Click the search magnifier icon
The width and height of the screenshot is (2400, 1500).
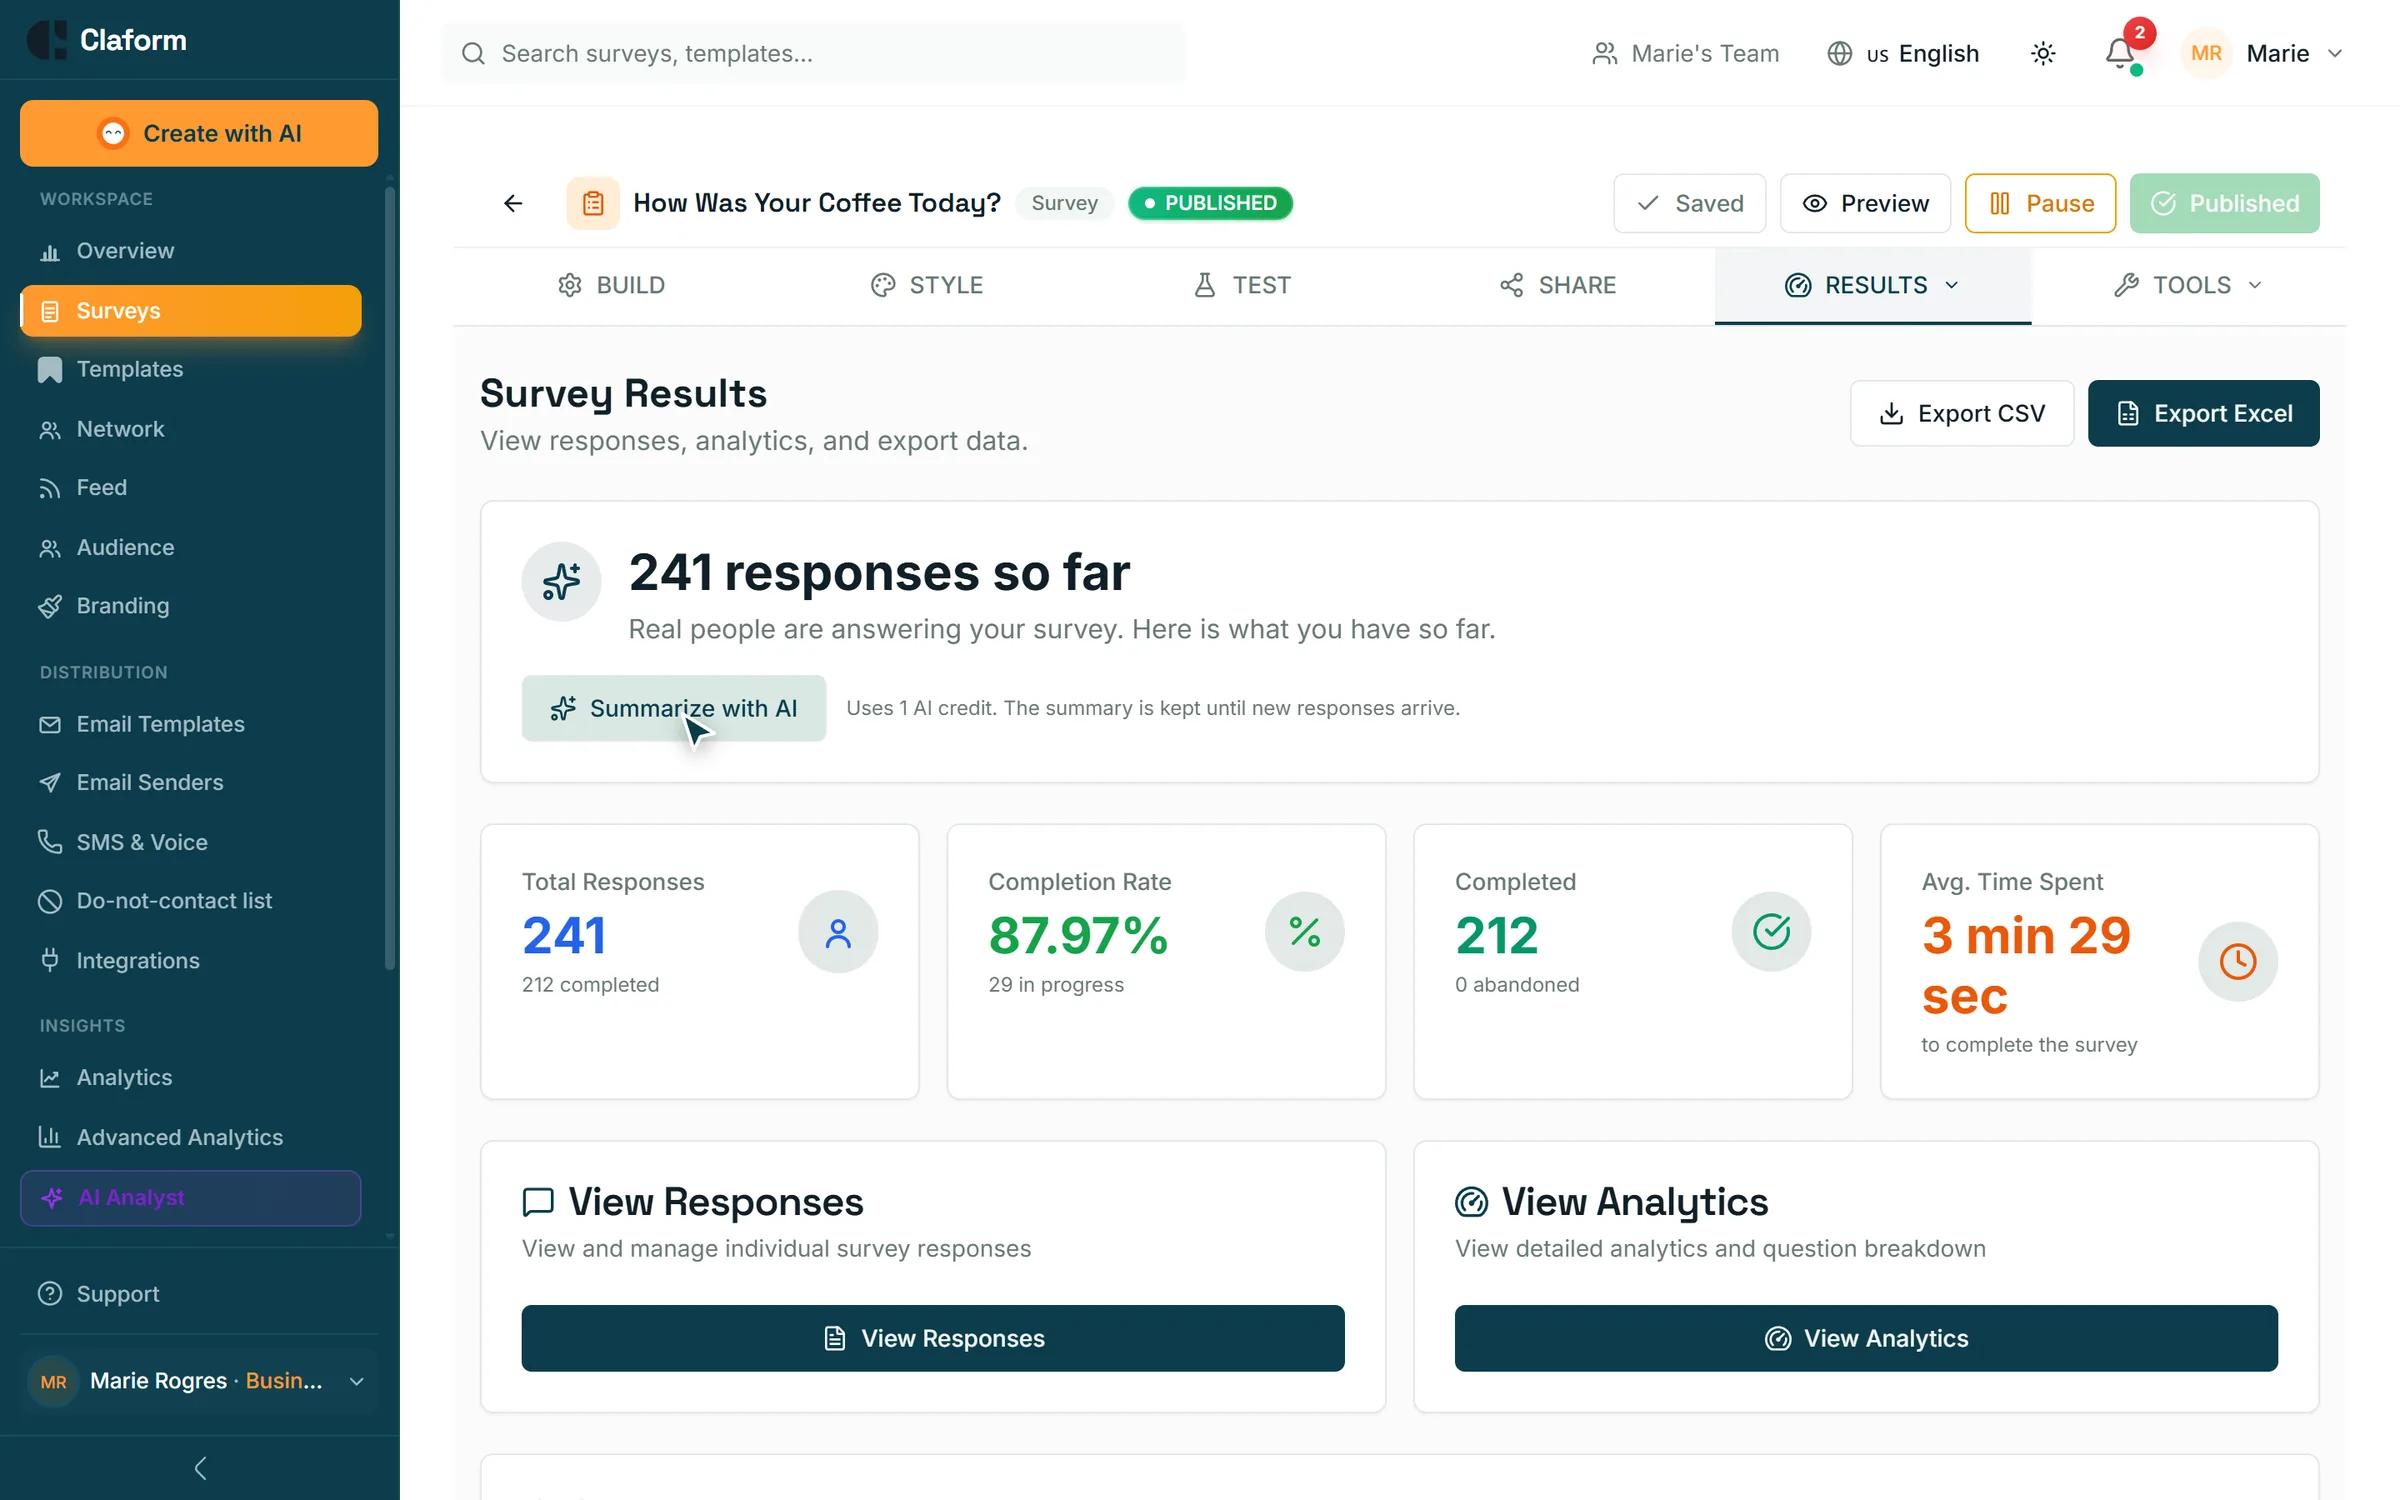tap(473, 53)
